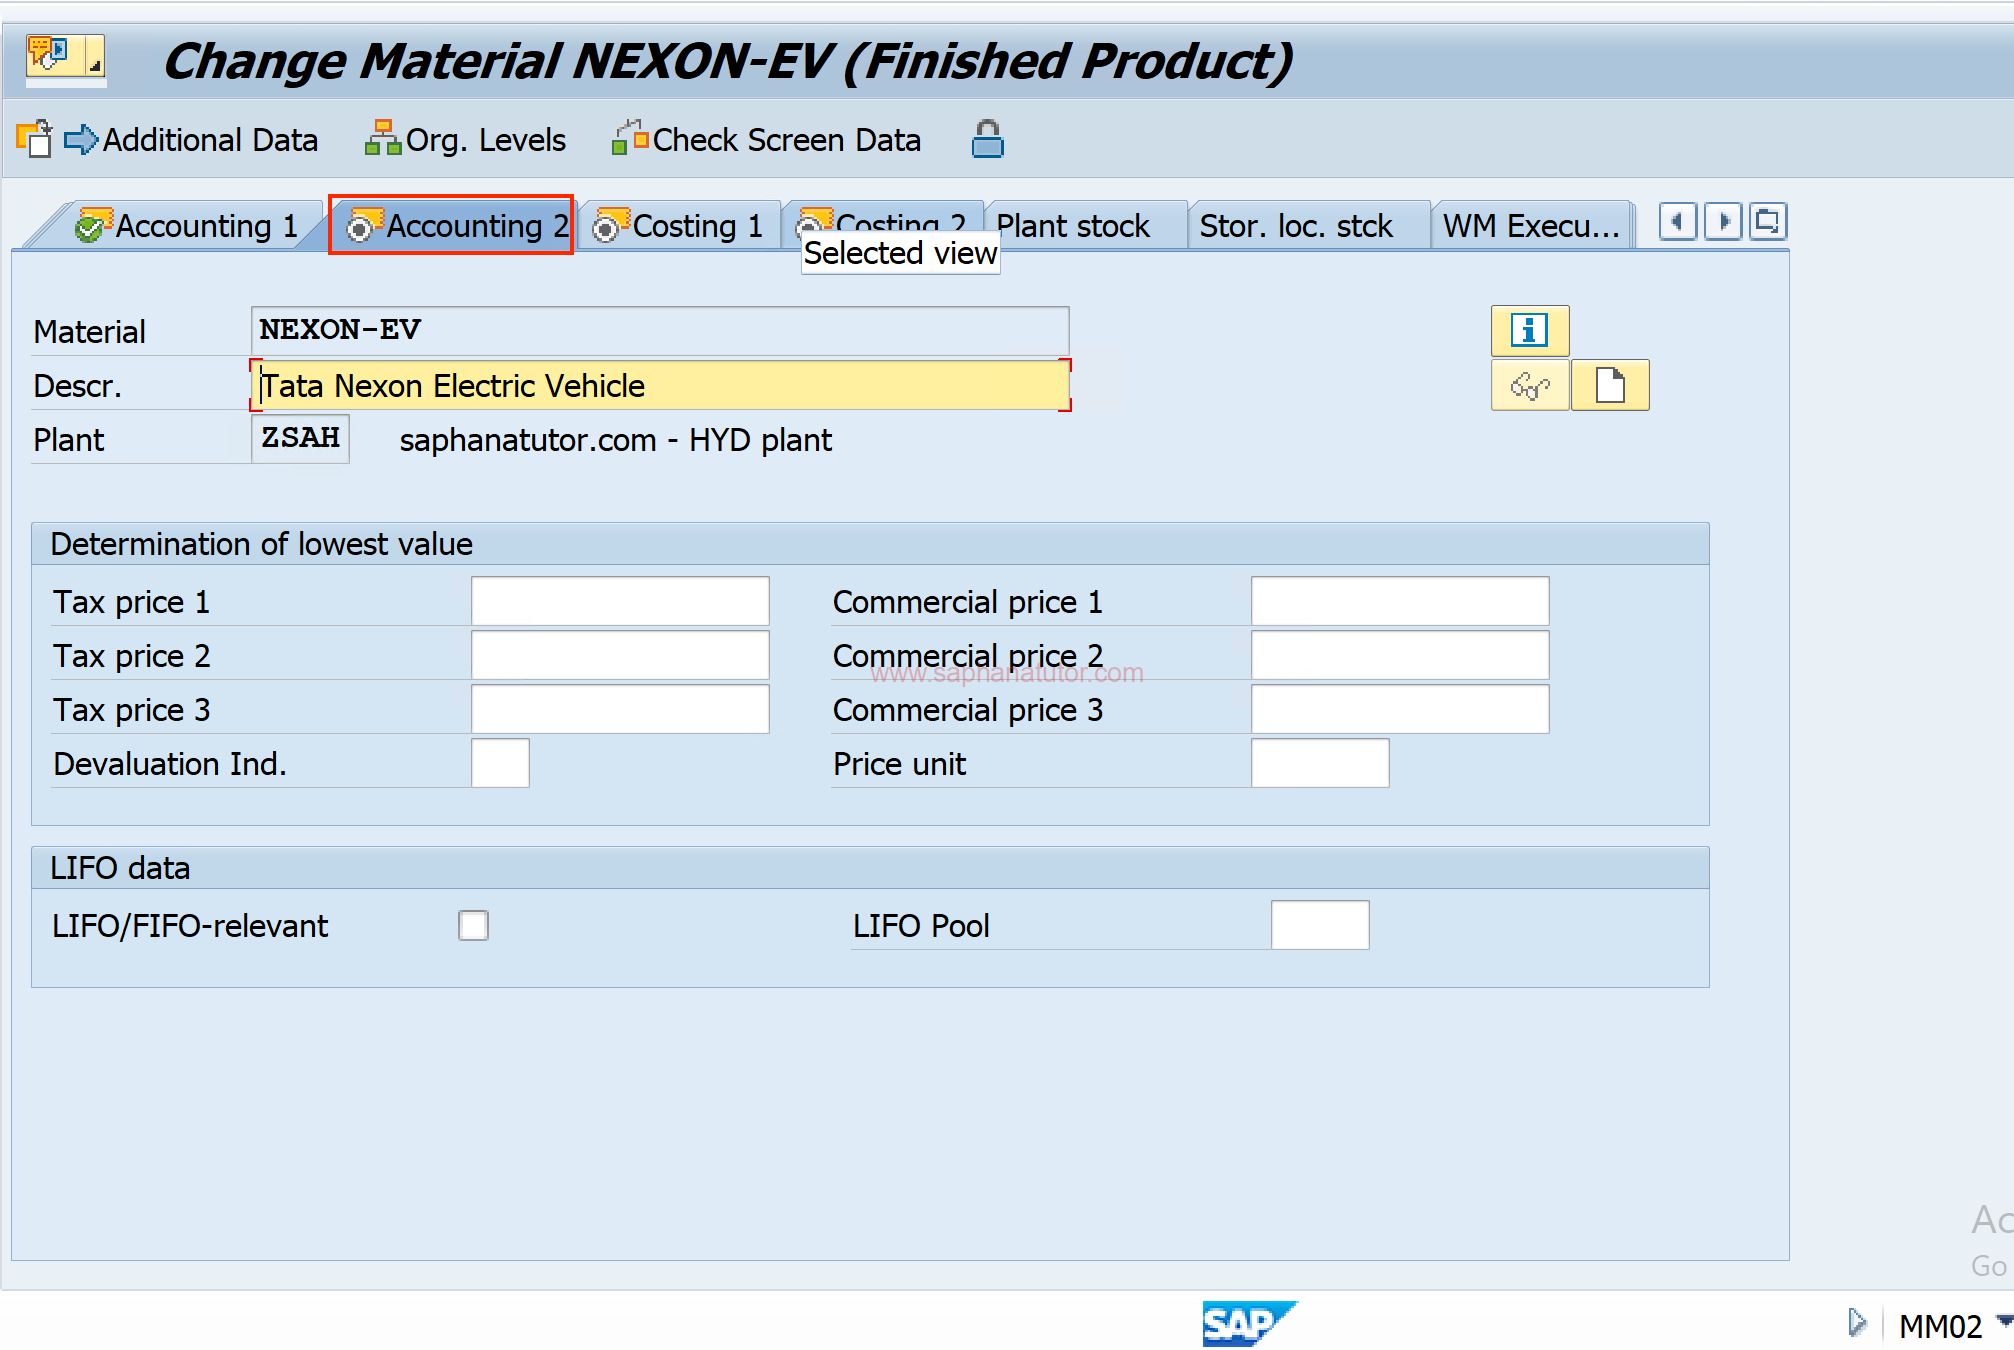Click the SAP logo in status bar

[1249, 1324]
